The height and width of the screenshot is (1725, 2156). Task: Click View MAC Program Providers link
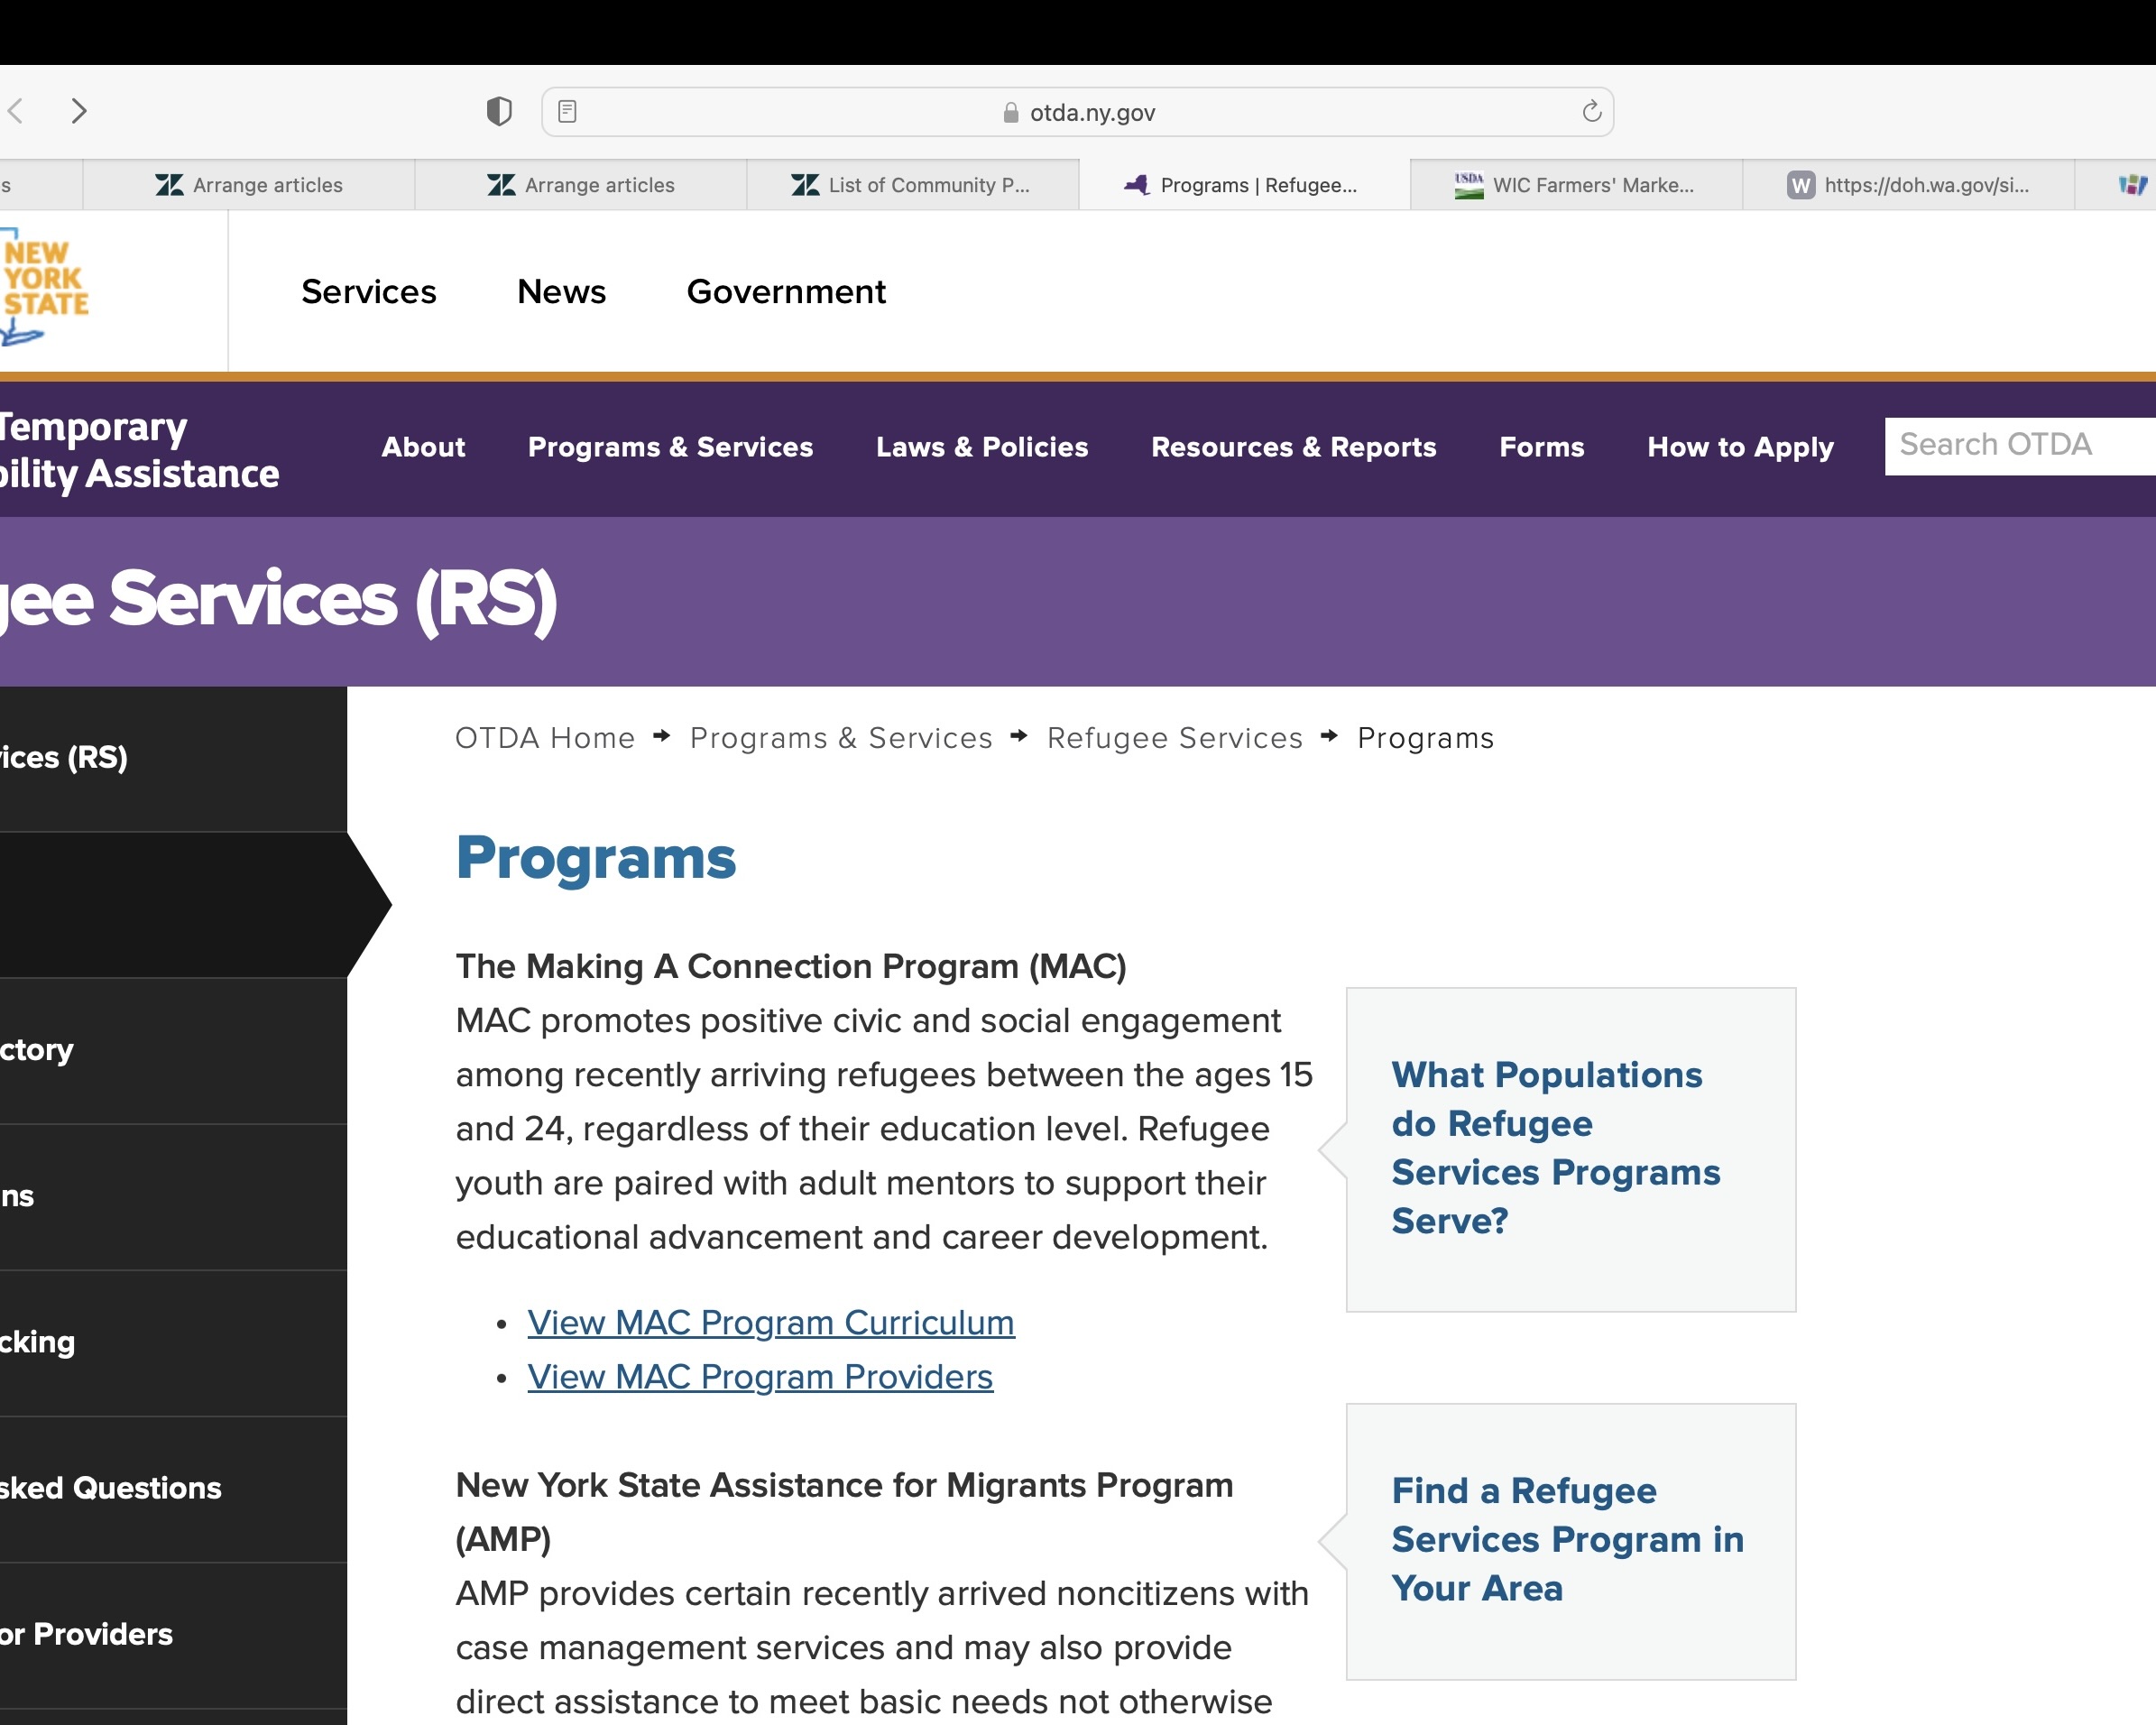click(760, 1377)
